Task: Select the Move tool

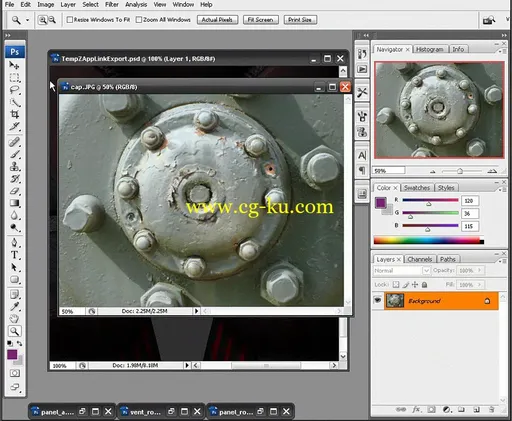Action: 14,65
